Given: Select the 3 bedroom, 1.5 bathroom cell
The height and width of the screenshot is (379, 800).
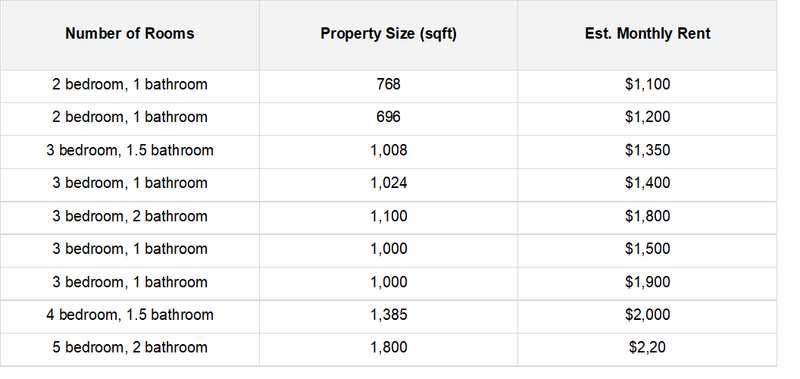Looking at the screenshot, I should point(130,150).
